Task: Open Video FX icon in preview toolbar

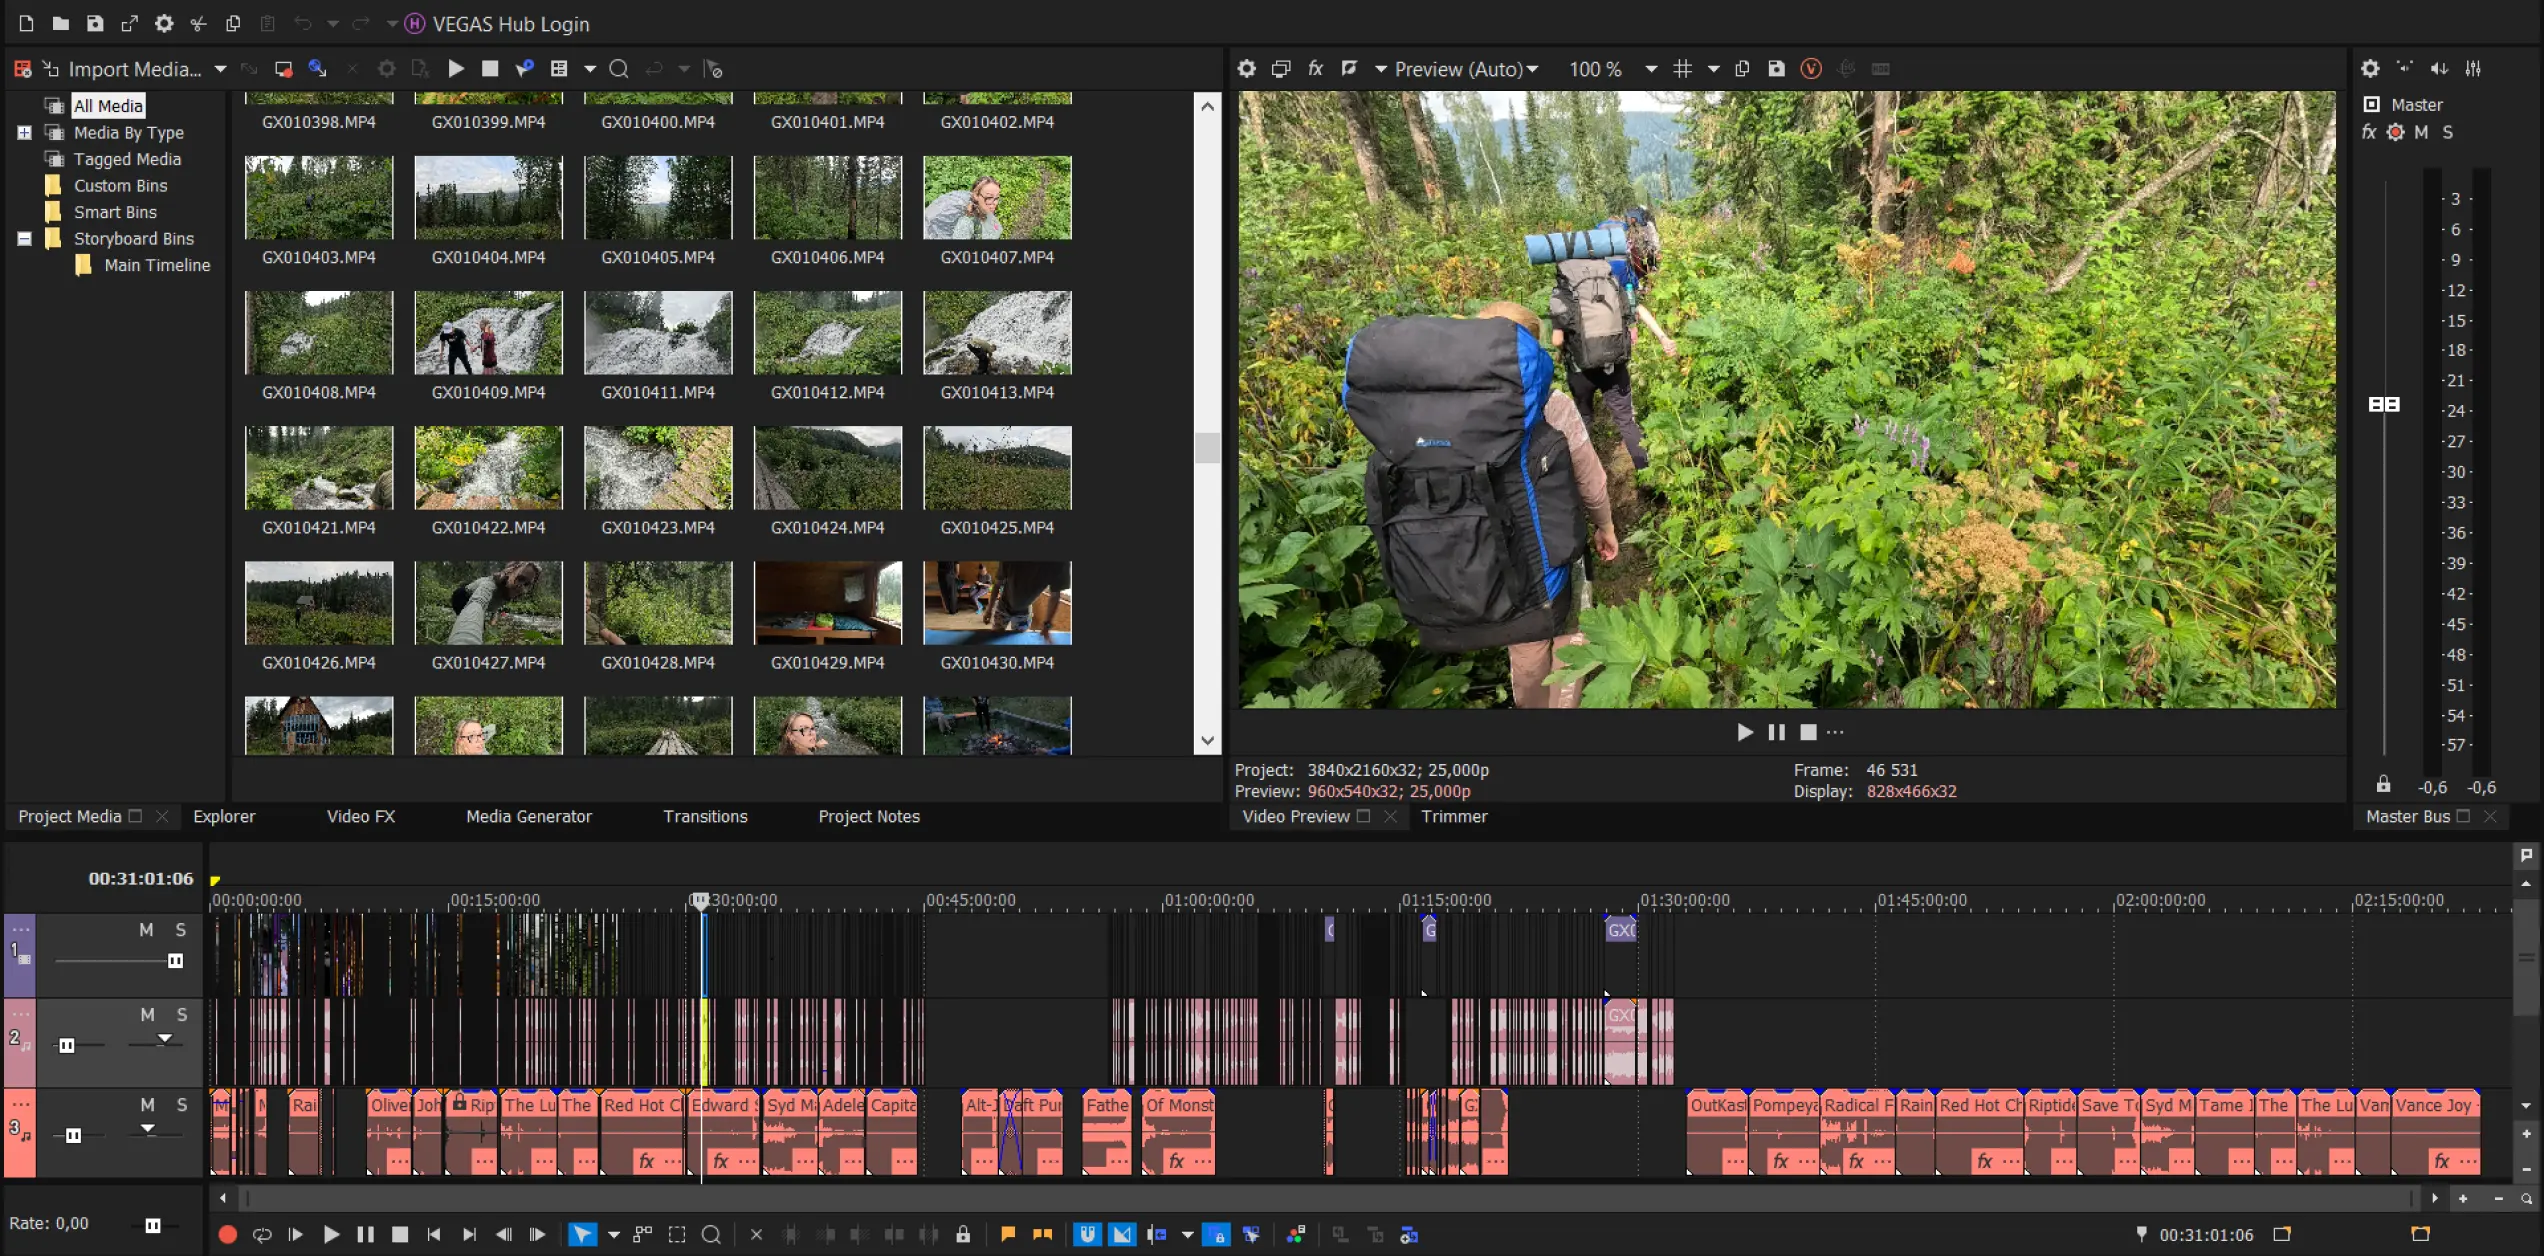Action: (x=1316, y=68)
